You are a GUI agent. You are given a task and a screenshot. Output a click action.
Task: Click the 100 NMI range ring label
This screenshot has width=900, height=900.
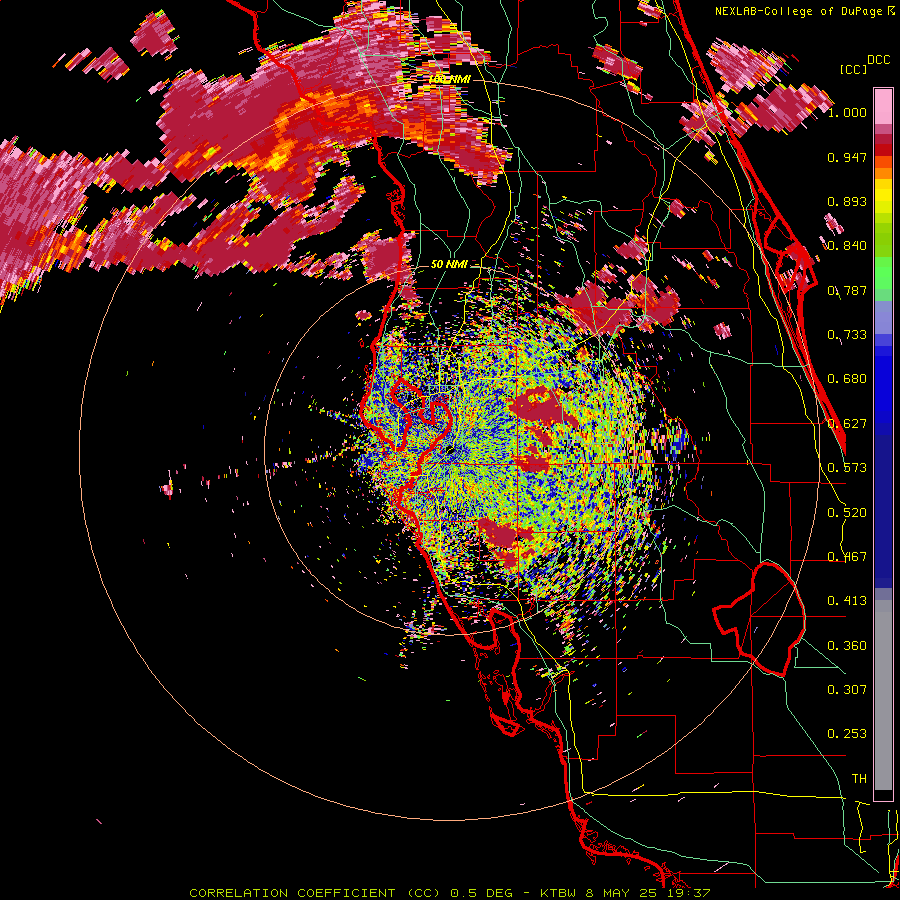tap(449, 79)
